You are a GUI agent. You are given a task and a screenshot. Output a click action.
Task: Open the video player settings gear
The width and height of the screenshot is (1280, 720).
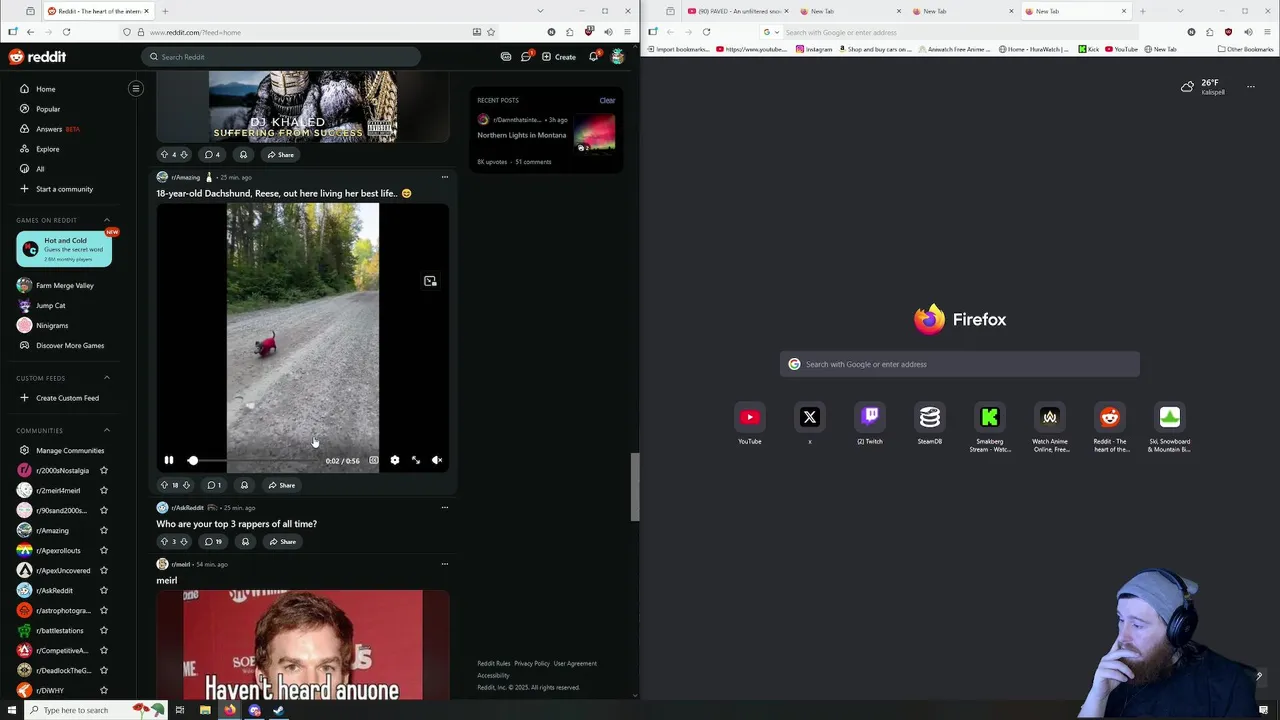395,460
